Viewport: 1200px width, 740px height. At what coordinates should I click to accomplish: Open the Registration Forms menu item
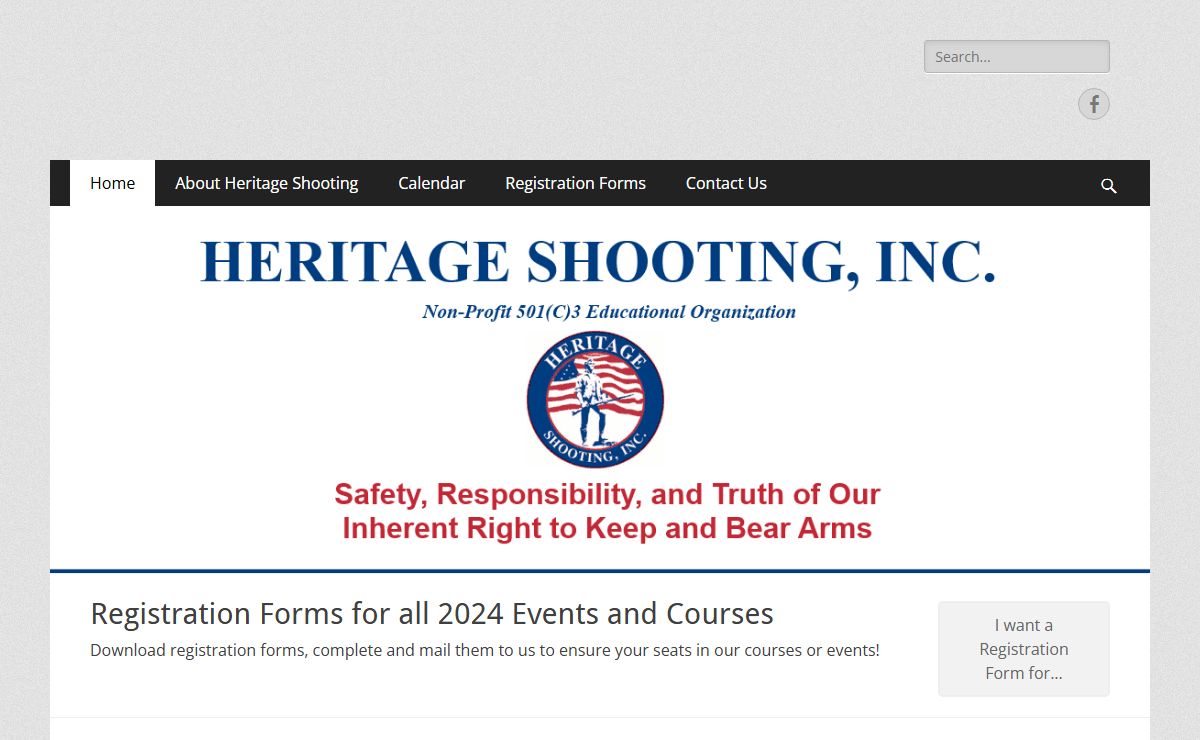pyautogui.click(x=575, y=183)
